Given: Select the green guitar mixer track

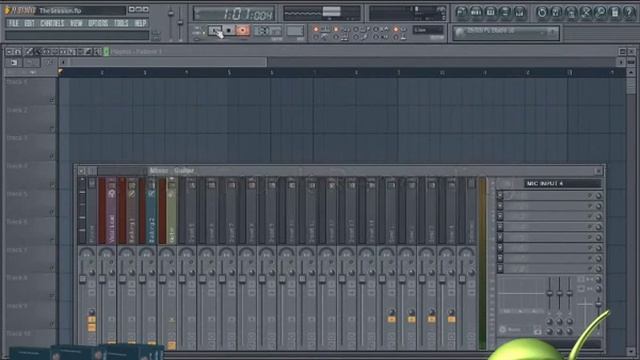Looking at the screenshot, I should click(x=172, y=211).
